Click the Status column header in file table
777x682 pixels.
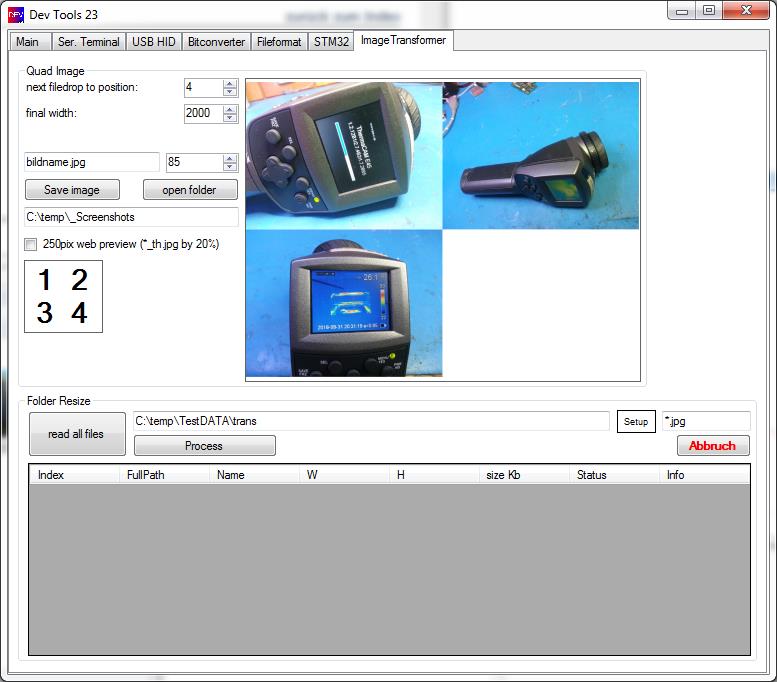(591, 475)
